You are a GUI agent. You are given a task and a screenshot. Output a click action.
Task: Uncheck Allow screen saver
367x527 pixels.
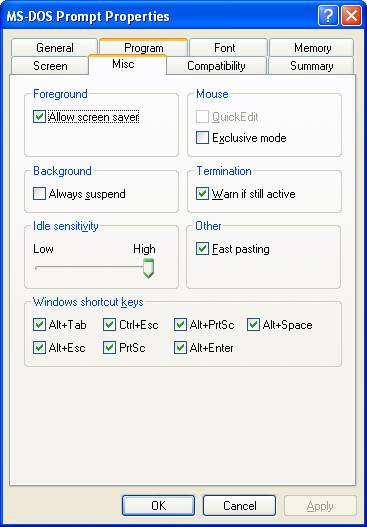(x=39, y=117)
